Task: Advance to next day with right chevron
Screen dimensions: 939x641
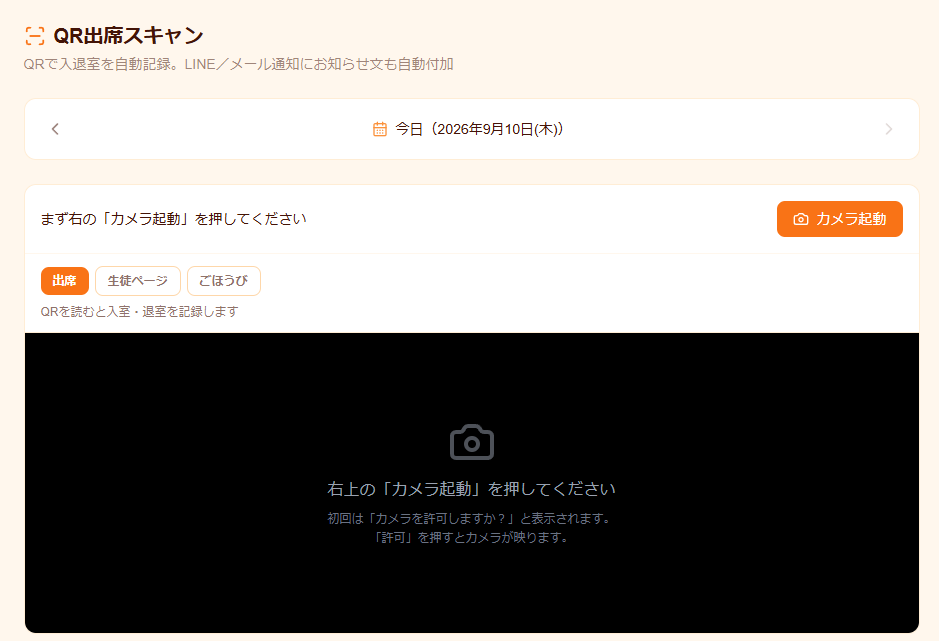Action: [889, 129]
